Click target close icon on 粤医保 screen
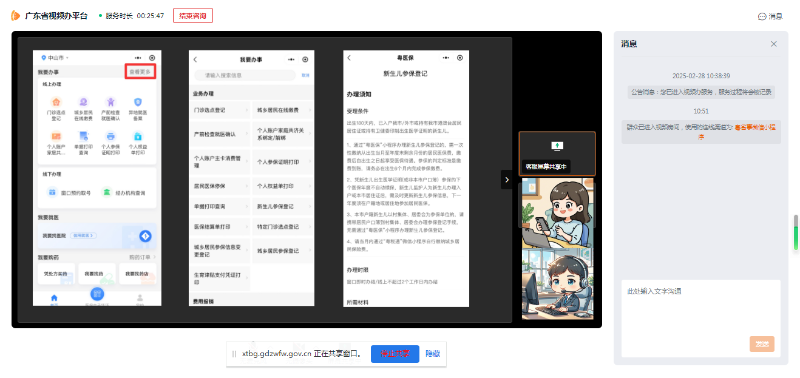The width and height of the screenshot is (800, 378). [460, 58]
